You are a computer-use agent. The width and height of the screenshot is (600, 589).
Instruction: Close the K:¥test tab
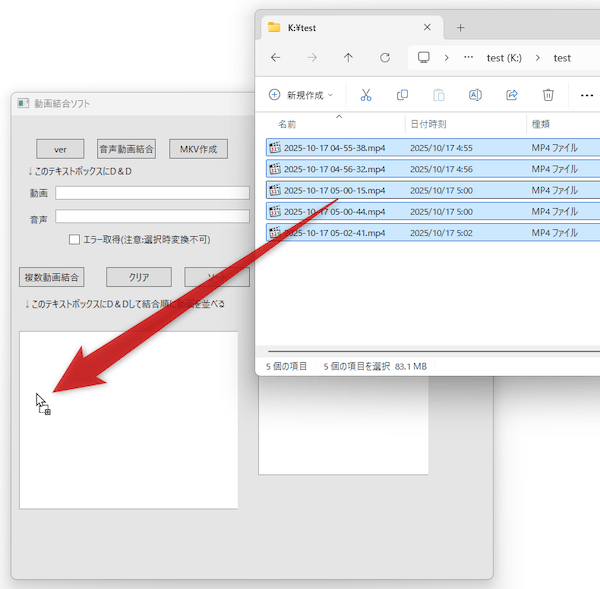click(427, 27)
